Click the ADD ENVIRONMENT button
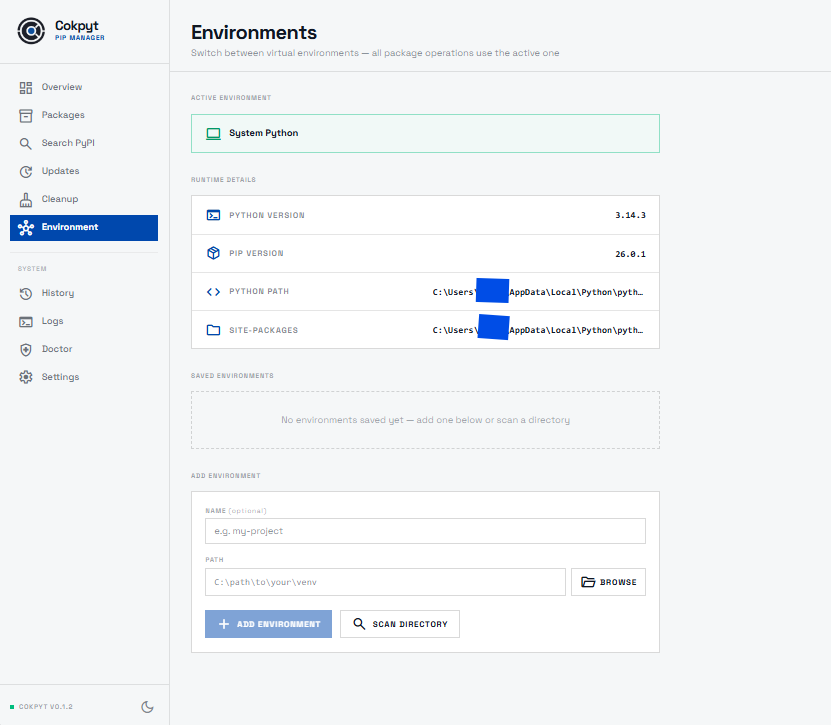Image resolution: width=831 pixels, height=725 pixels. coord(268,623)
